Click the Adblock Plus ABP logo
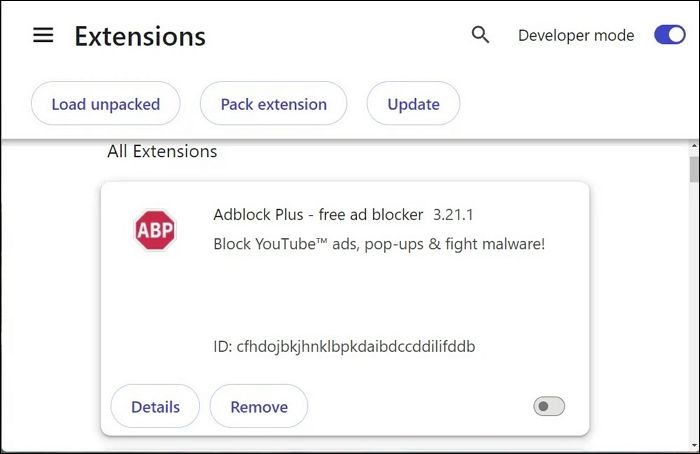The height and width of the screenshot is (454, 700). [155, 230]
